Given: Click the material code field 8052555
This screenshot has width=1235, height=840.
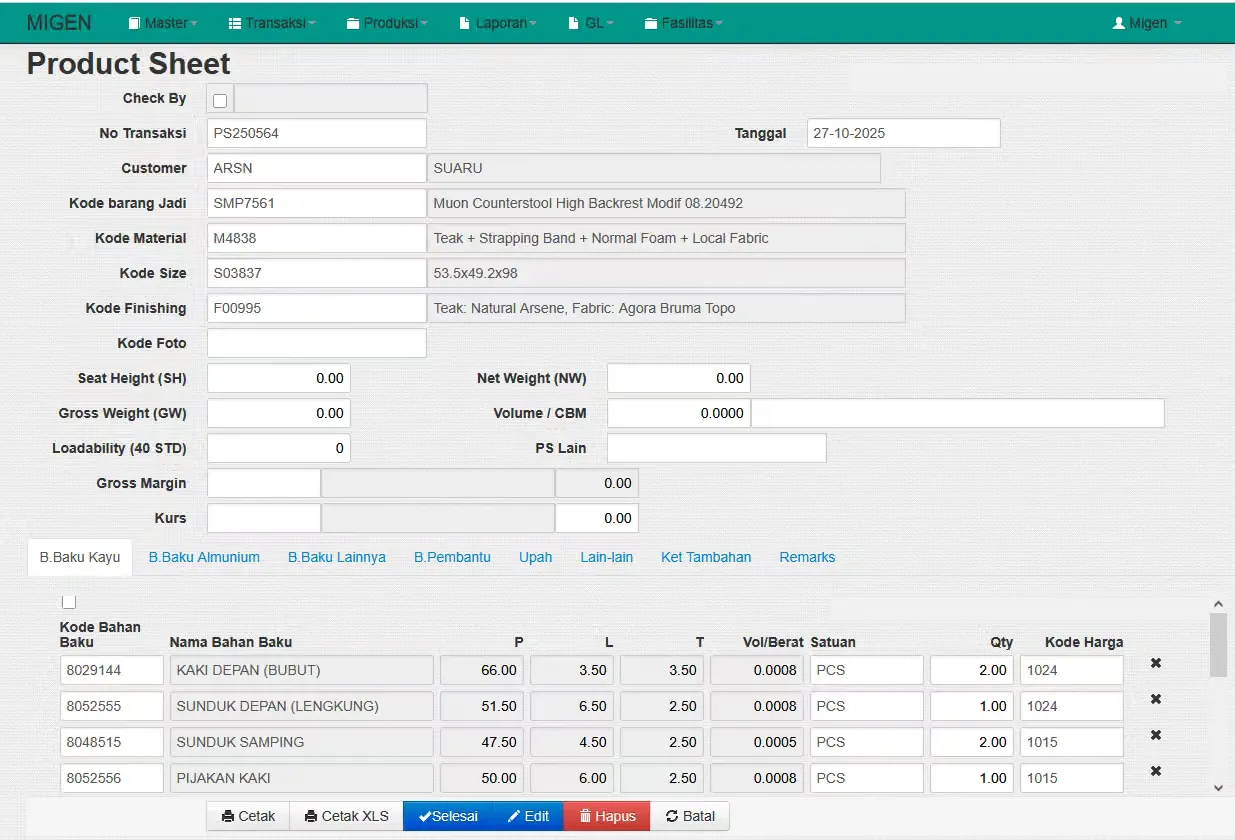Looking at the screenshot, I should coord(112,706).
